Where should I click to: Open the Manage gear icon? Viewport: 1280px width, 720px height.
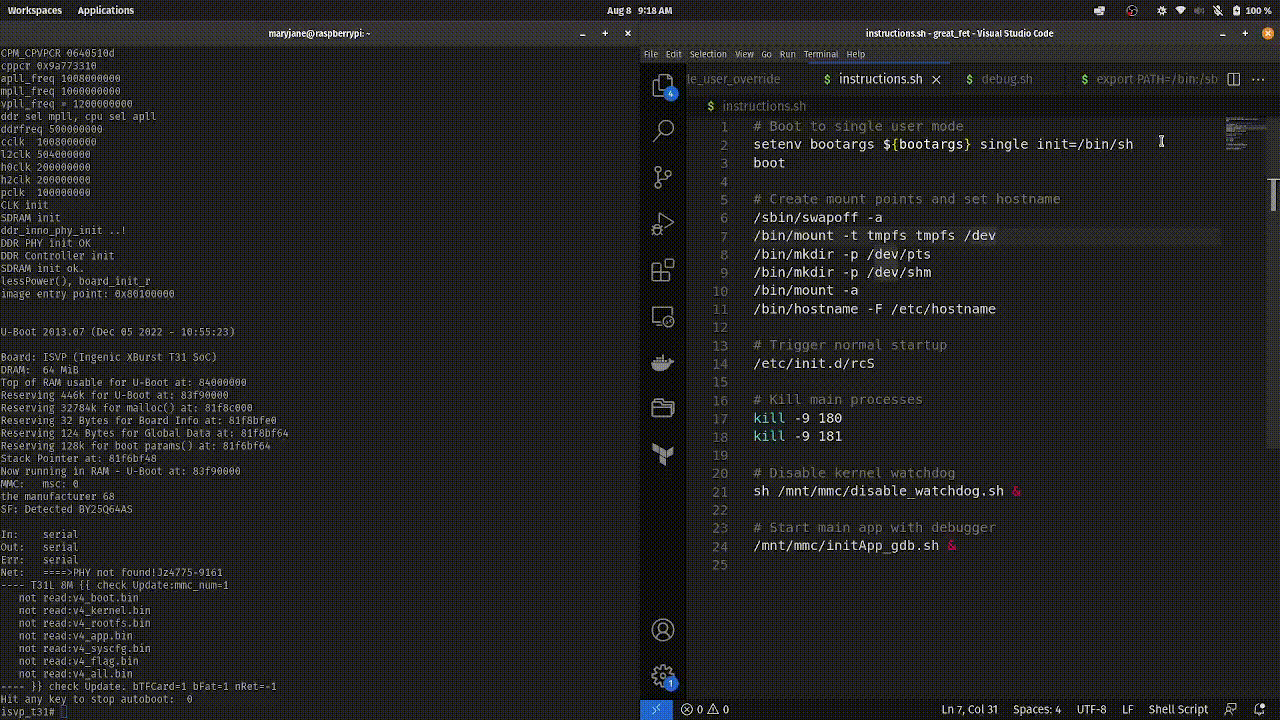663,677
